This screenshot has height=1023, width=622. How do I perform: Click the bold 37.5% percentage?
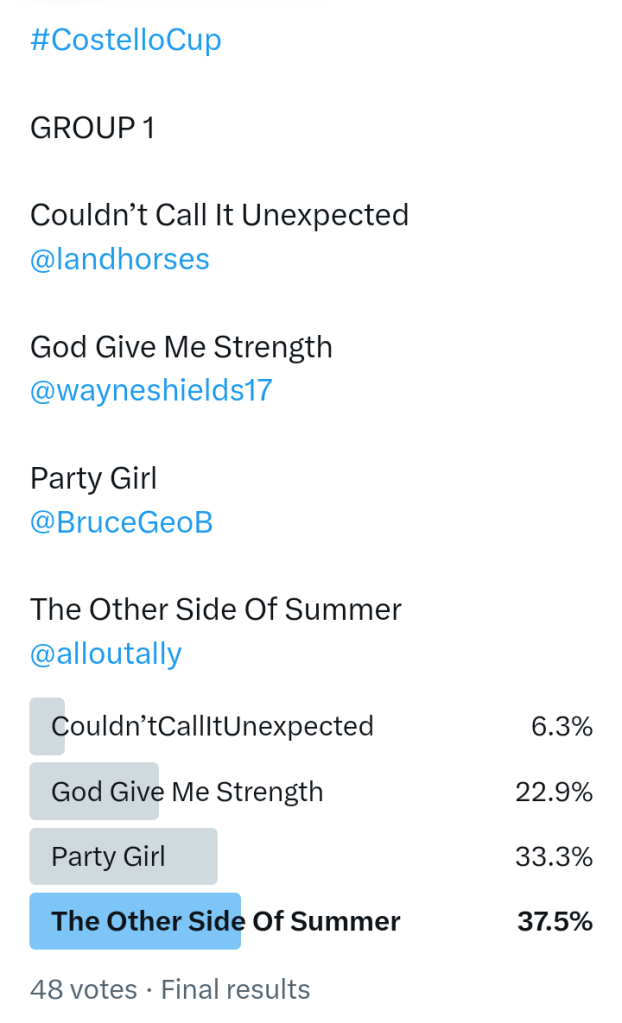pyautogui.click(x=554, y=921)
